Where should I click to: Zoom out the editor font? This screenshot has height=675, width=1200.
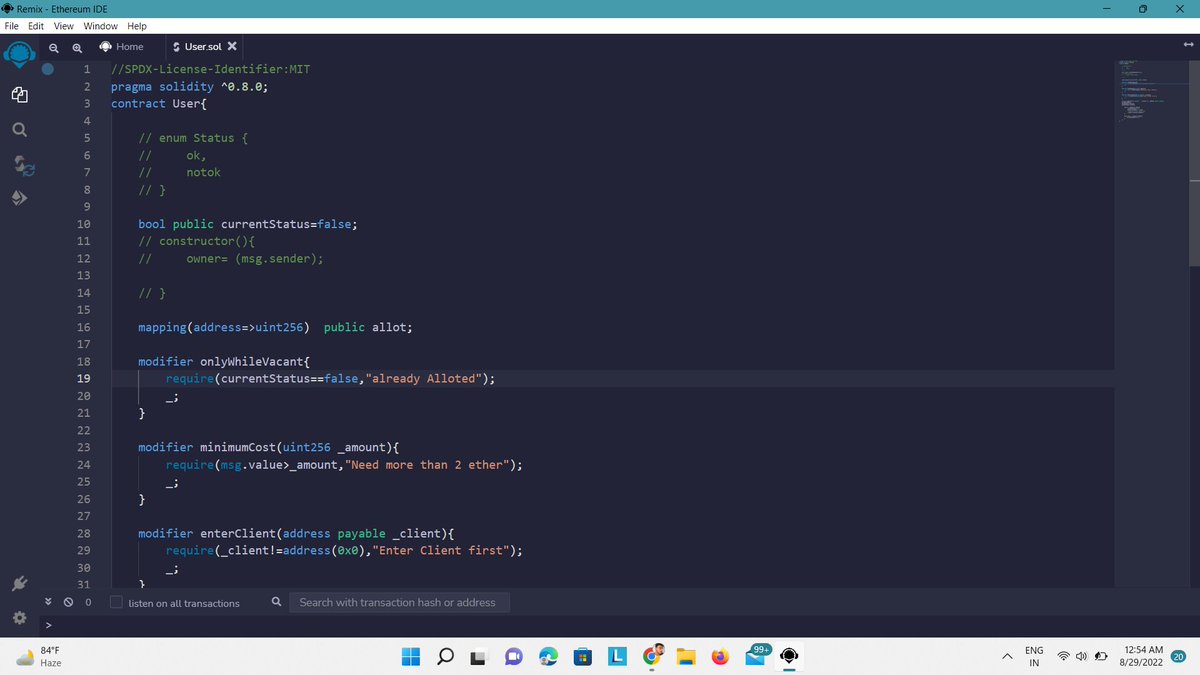coord(53,47)
